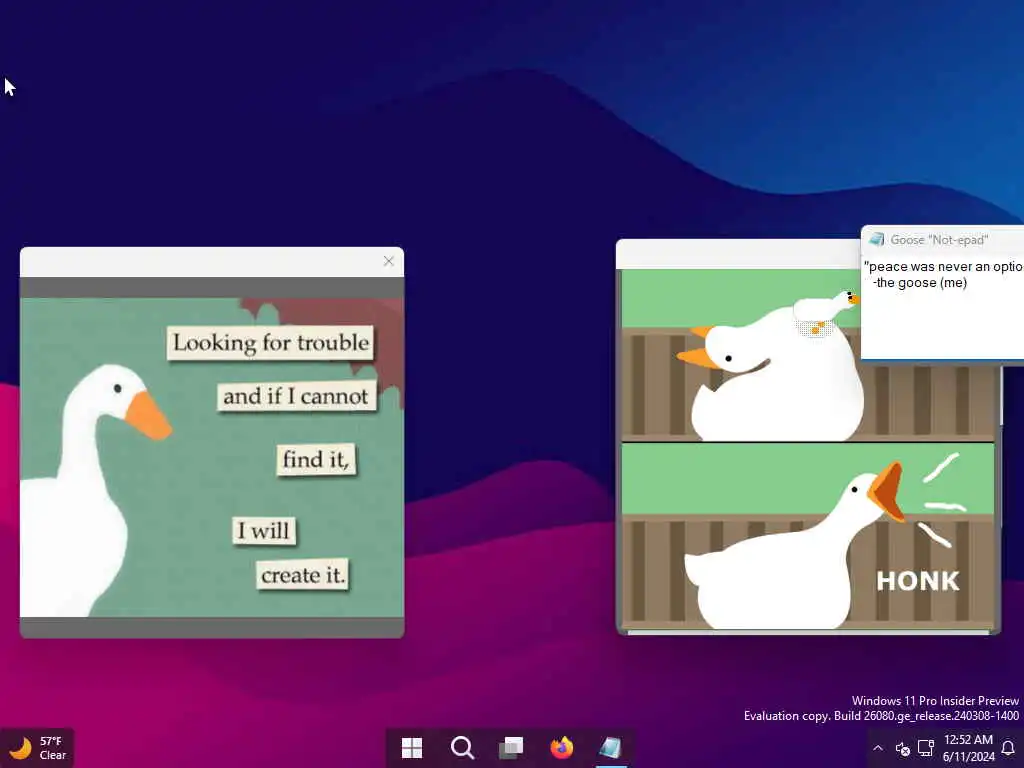Screen dimensions: 1024x768
Task: Open the clock showing 12:52 AM
Action: pos(968,748)
